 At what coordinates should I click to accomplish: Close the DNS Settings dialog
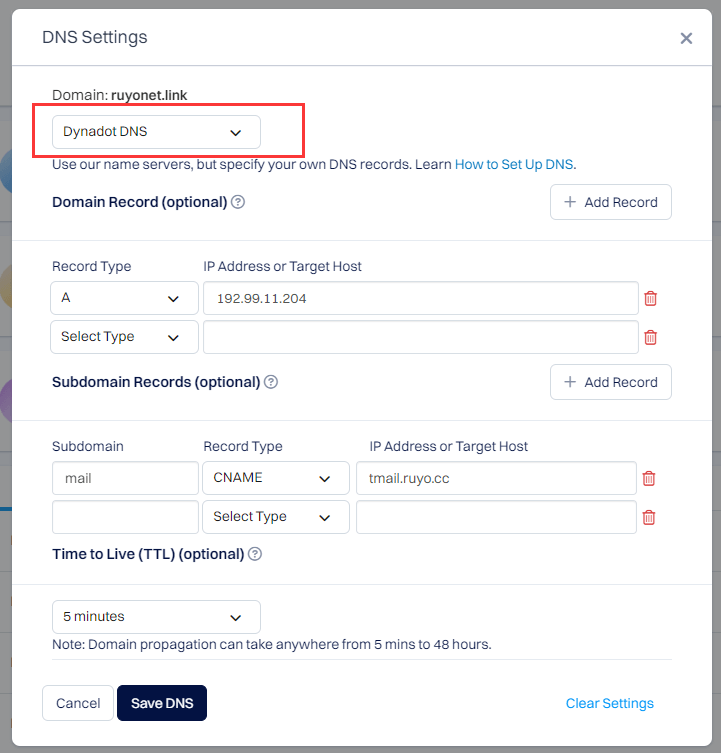[686, 38]
